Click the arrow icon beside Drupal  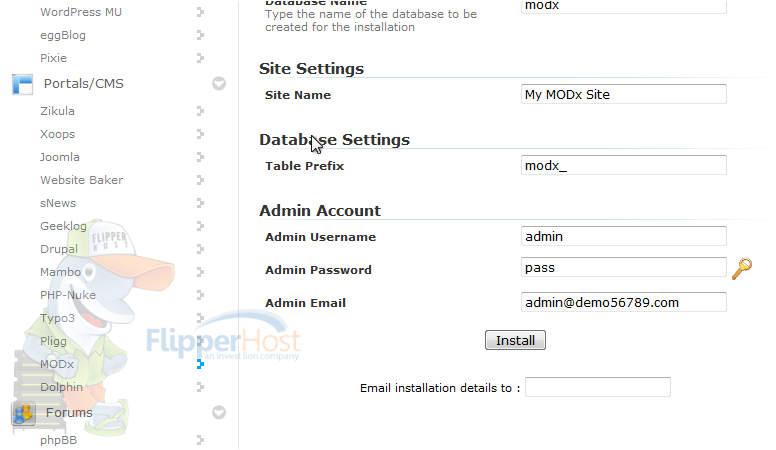200,249
